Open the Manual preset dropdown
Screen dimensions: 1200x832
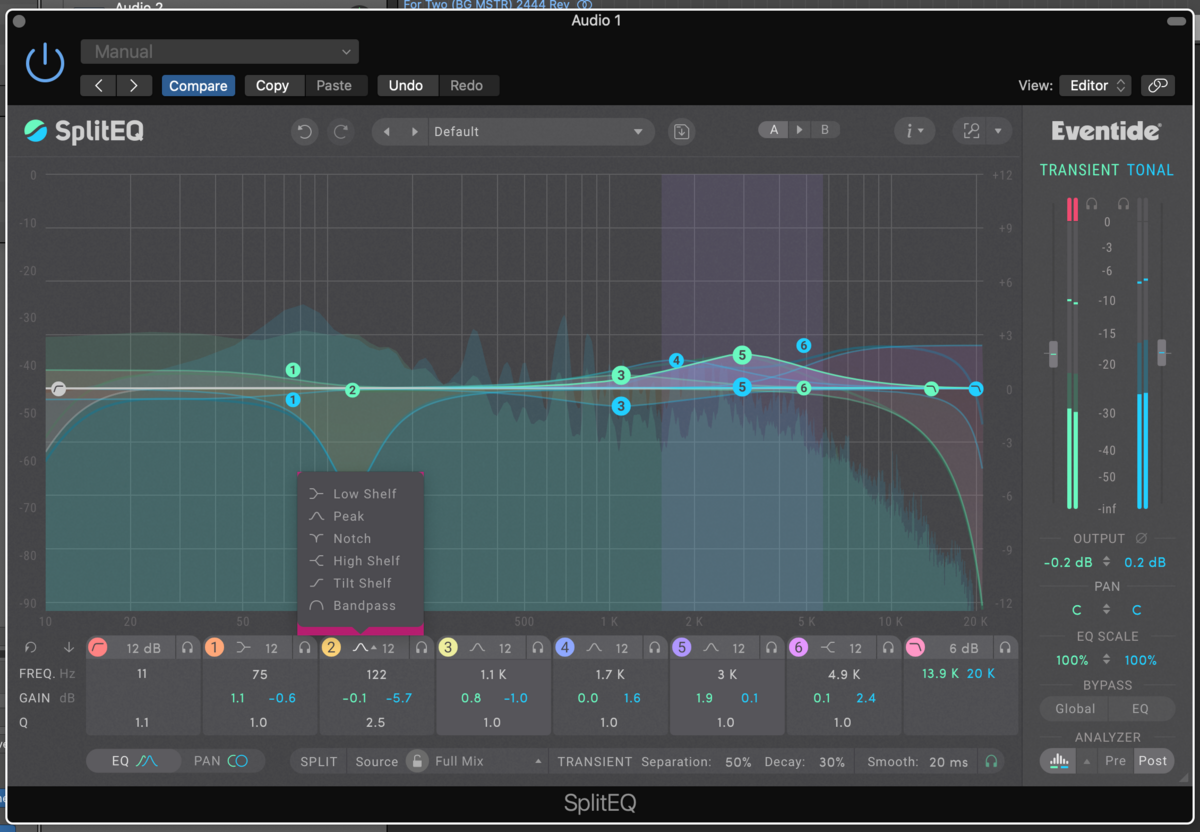pos(220,52)
